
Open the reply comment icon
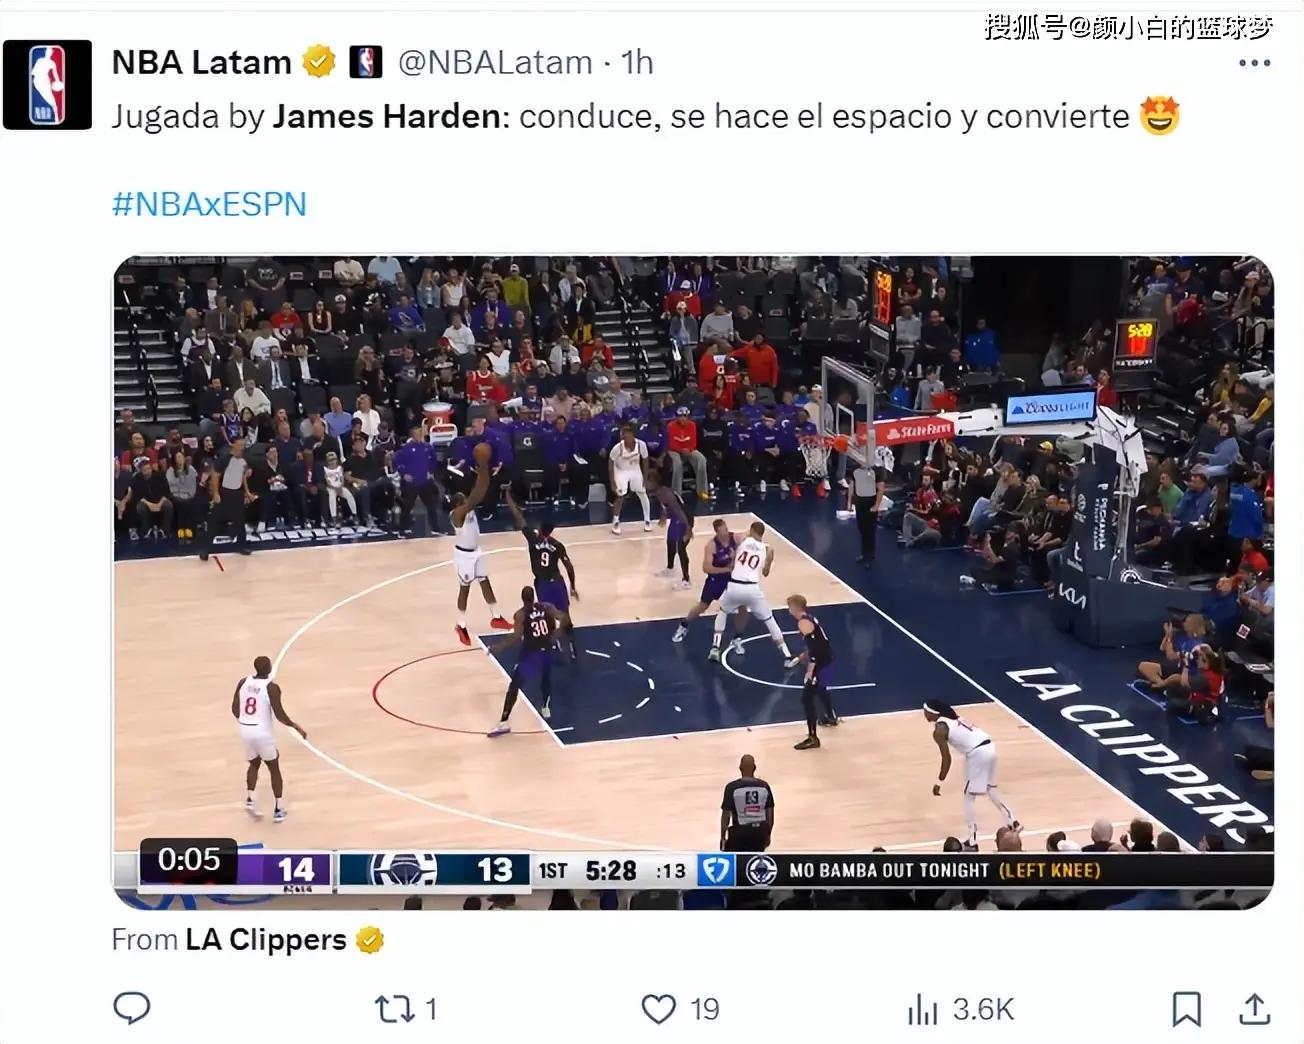[x=132, y=1008]
